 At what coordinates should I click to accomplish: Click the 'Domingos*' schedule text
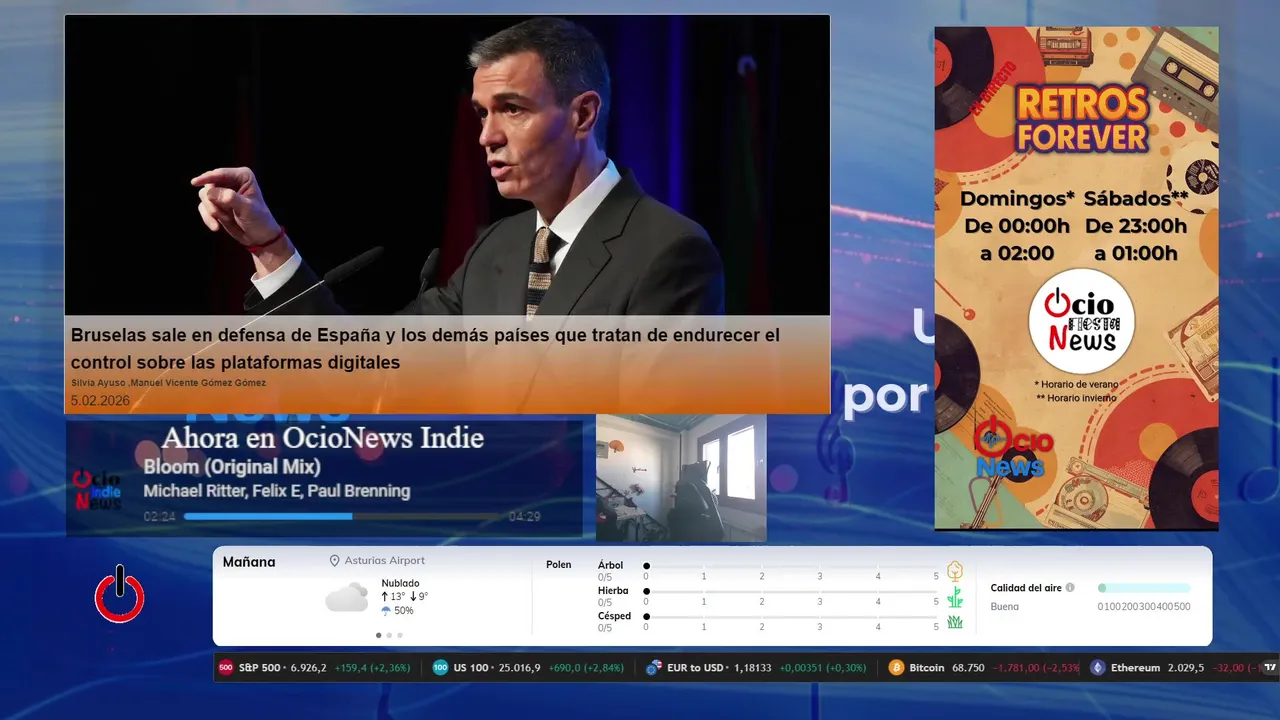click(1017, 199)
